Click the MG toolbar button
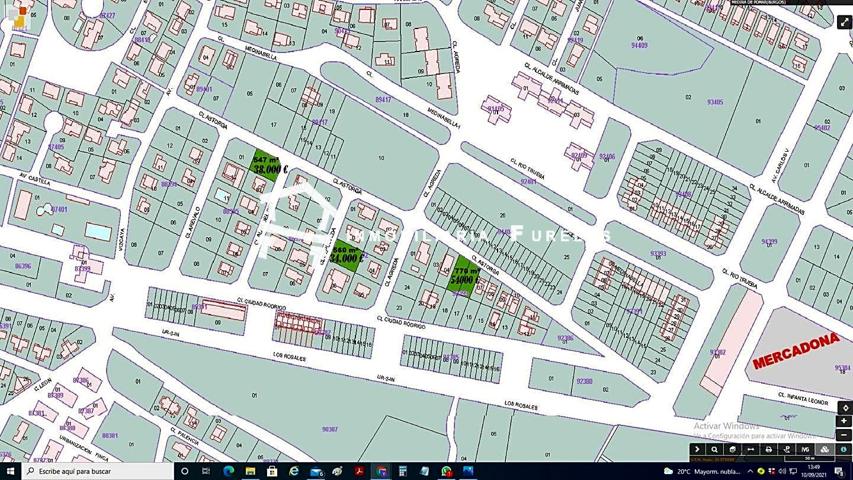The image size is (853, 480). [806, 450]
